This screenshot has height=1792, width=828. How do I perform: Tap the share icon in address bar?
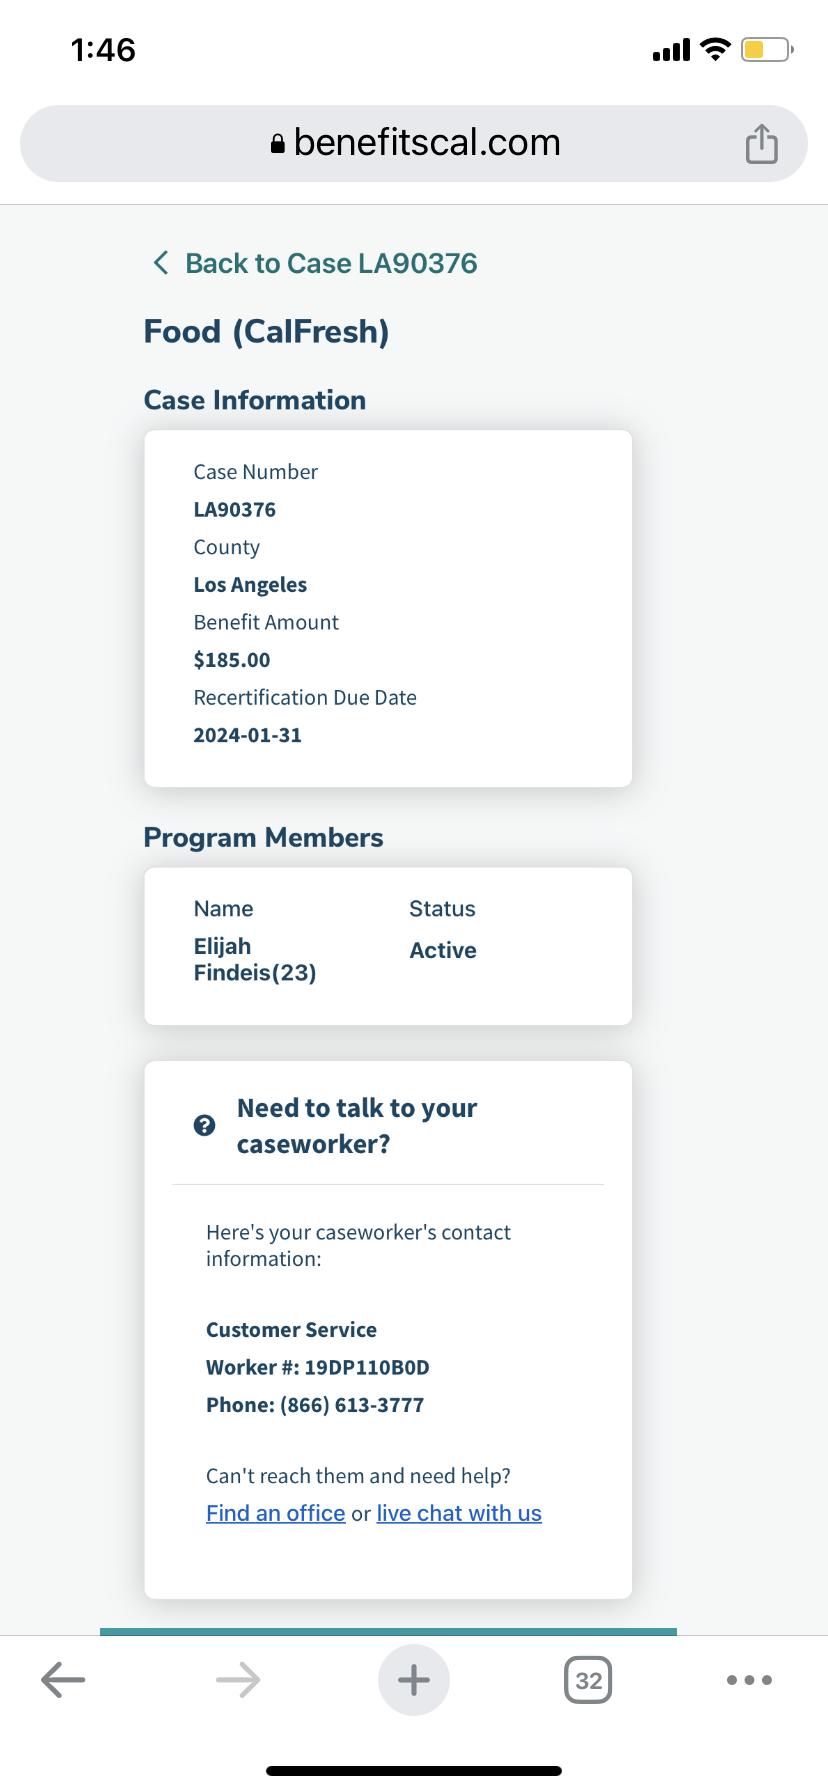point(761,144)
